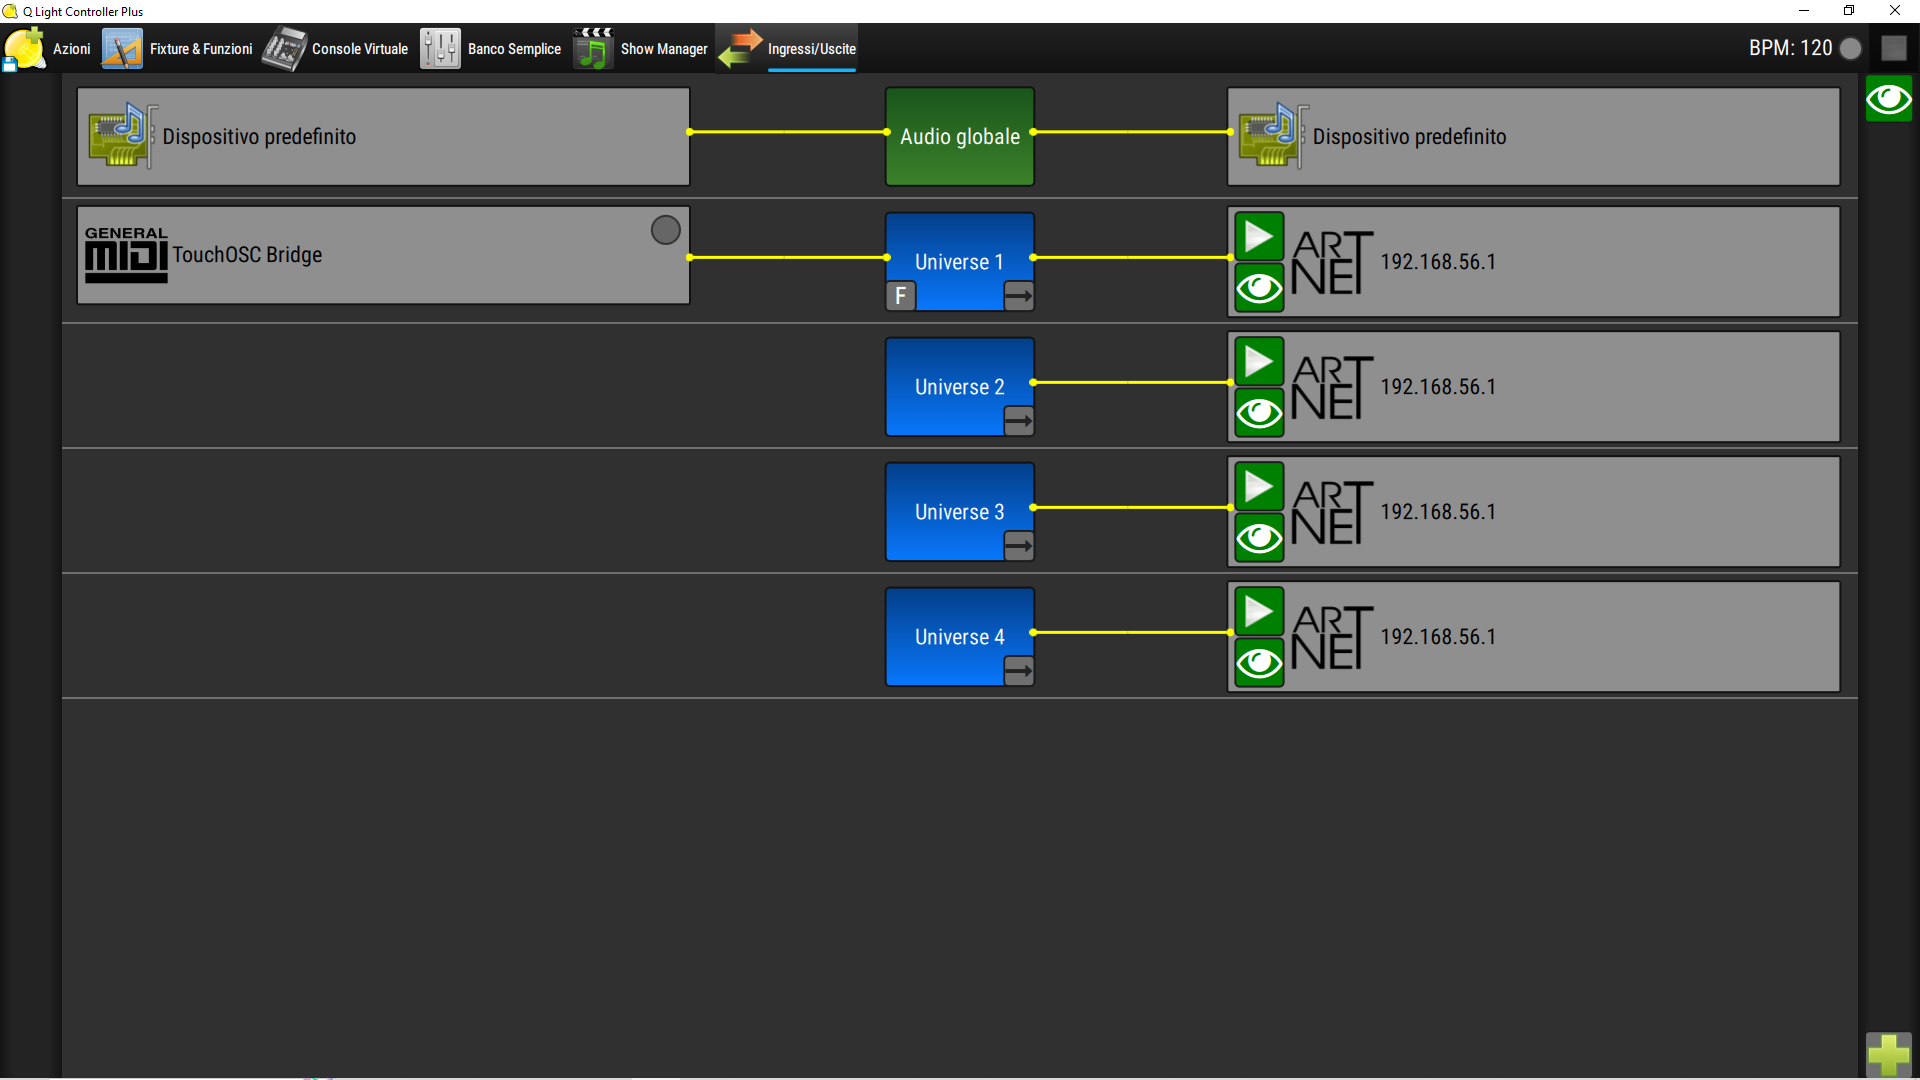
Task: Click the Fixture & Funzioni toolbar icon
Action: coord(122,49)
